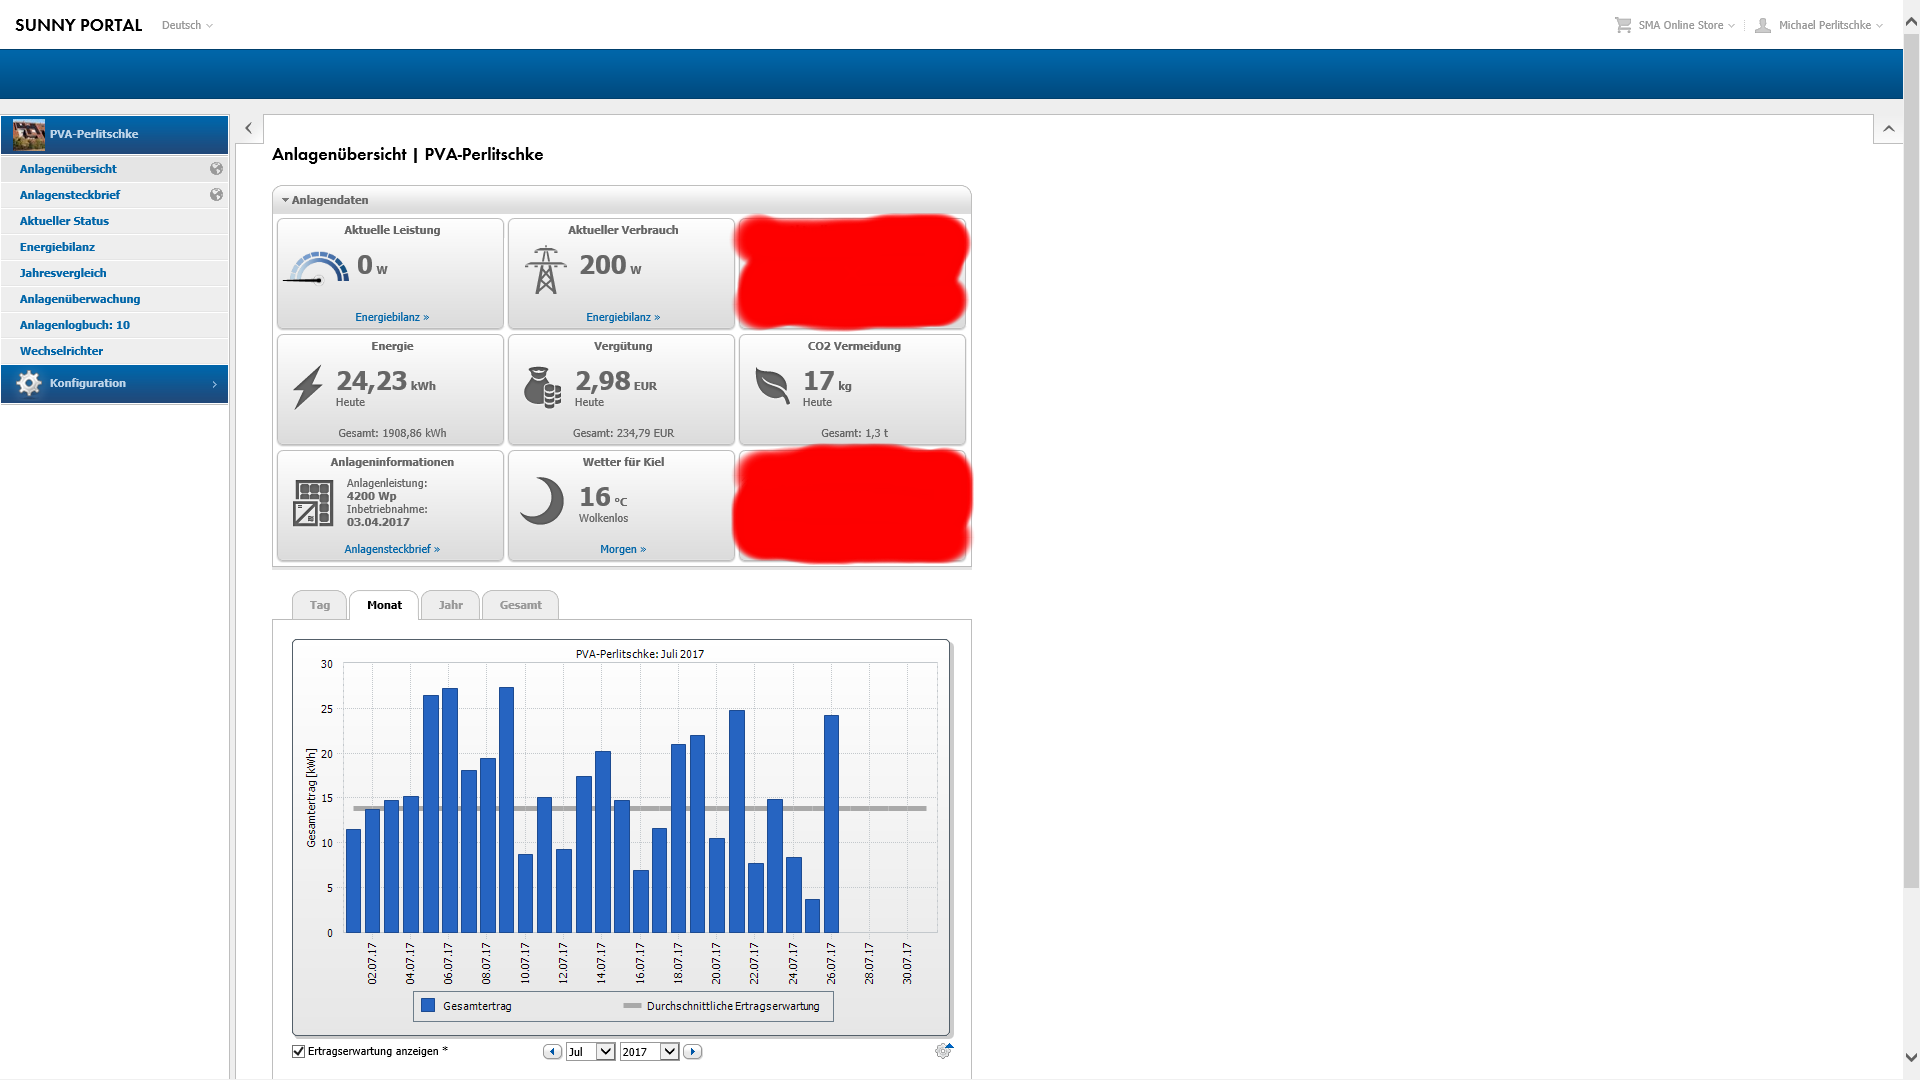Toggle Ertragserwartung anzeigen checkbox
The image size is (1920, 1080).
point(298,1051)
